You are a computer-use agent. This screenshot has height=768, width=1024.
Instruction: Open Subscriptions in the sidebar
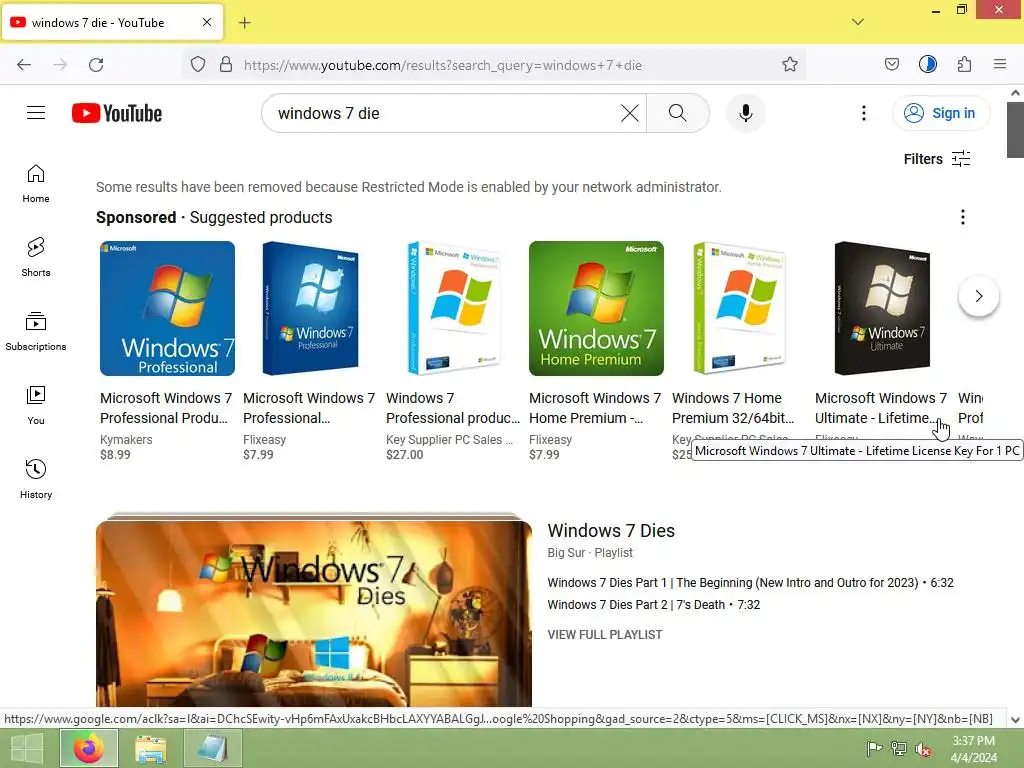coord(36,331)
